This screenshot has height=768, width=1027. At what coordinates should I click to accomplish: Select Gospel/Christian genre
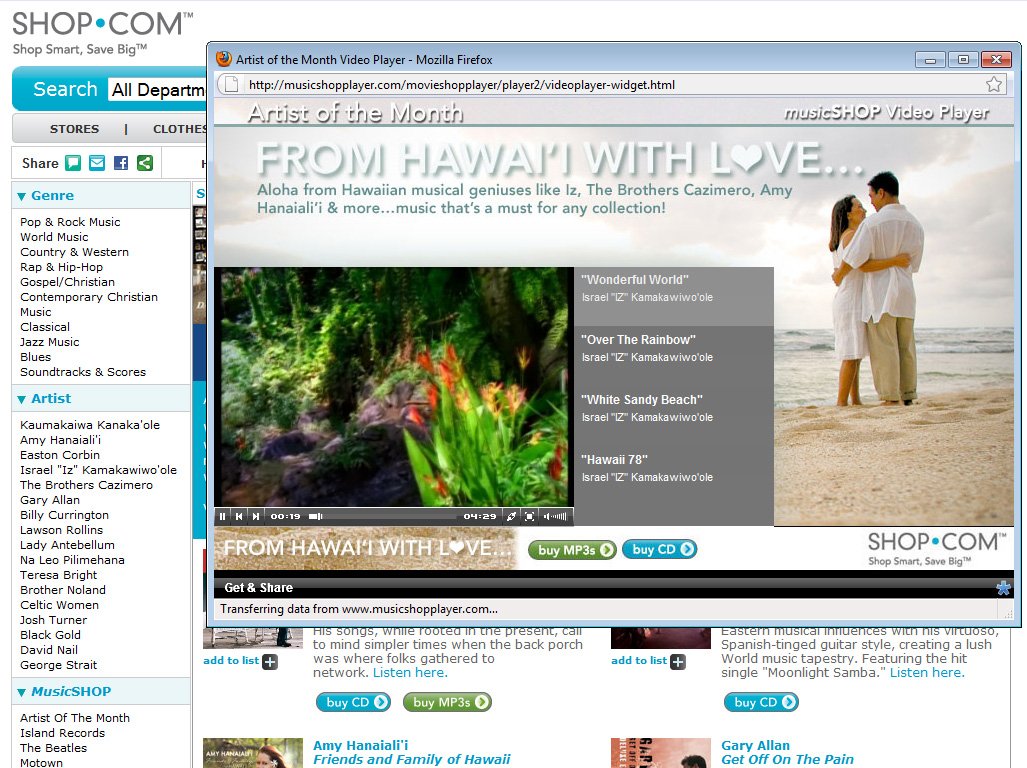click(x=67, y=282)
